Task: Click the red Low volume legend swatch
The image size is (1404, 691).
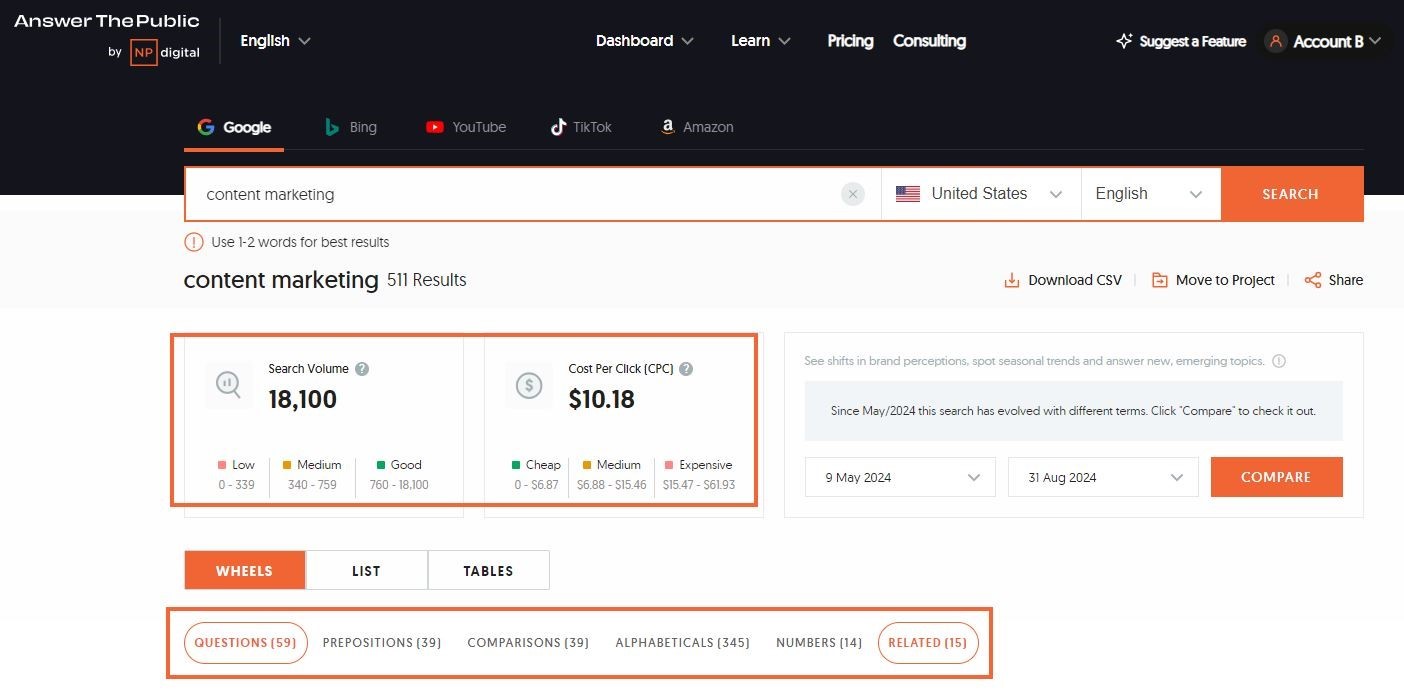Action: 222,465
